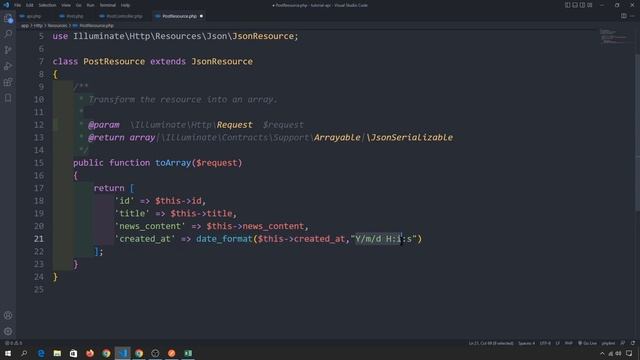Click the Ln 21 cursor position status
The image size is (640, 360).
tap(491, 343)
